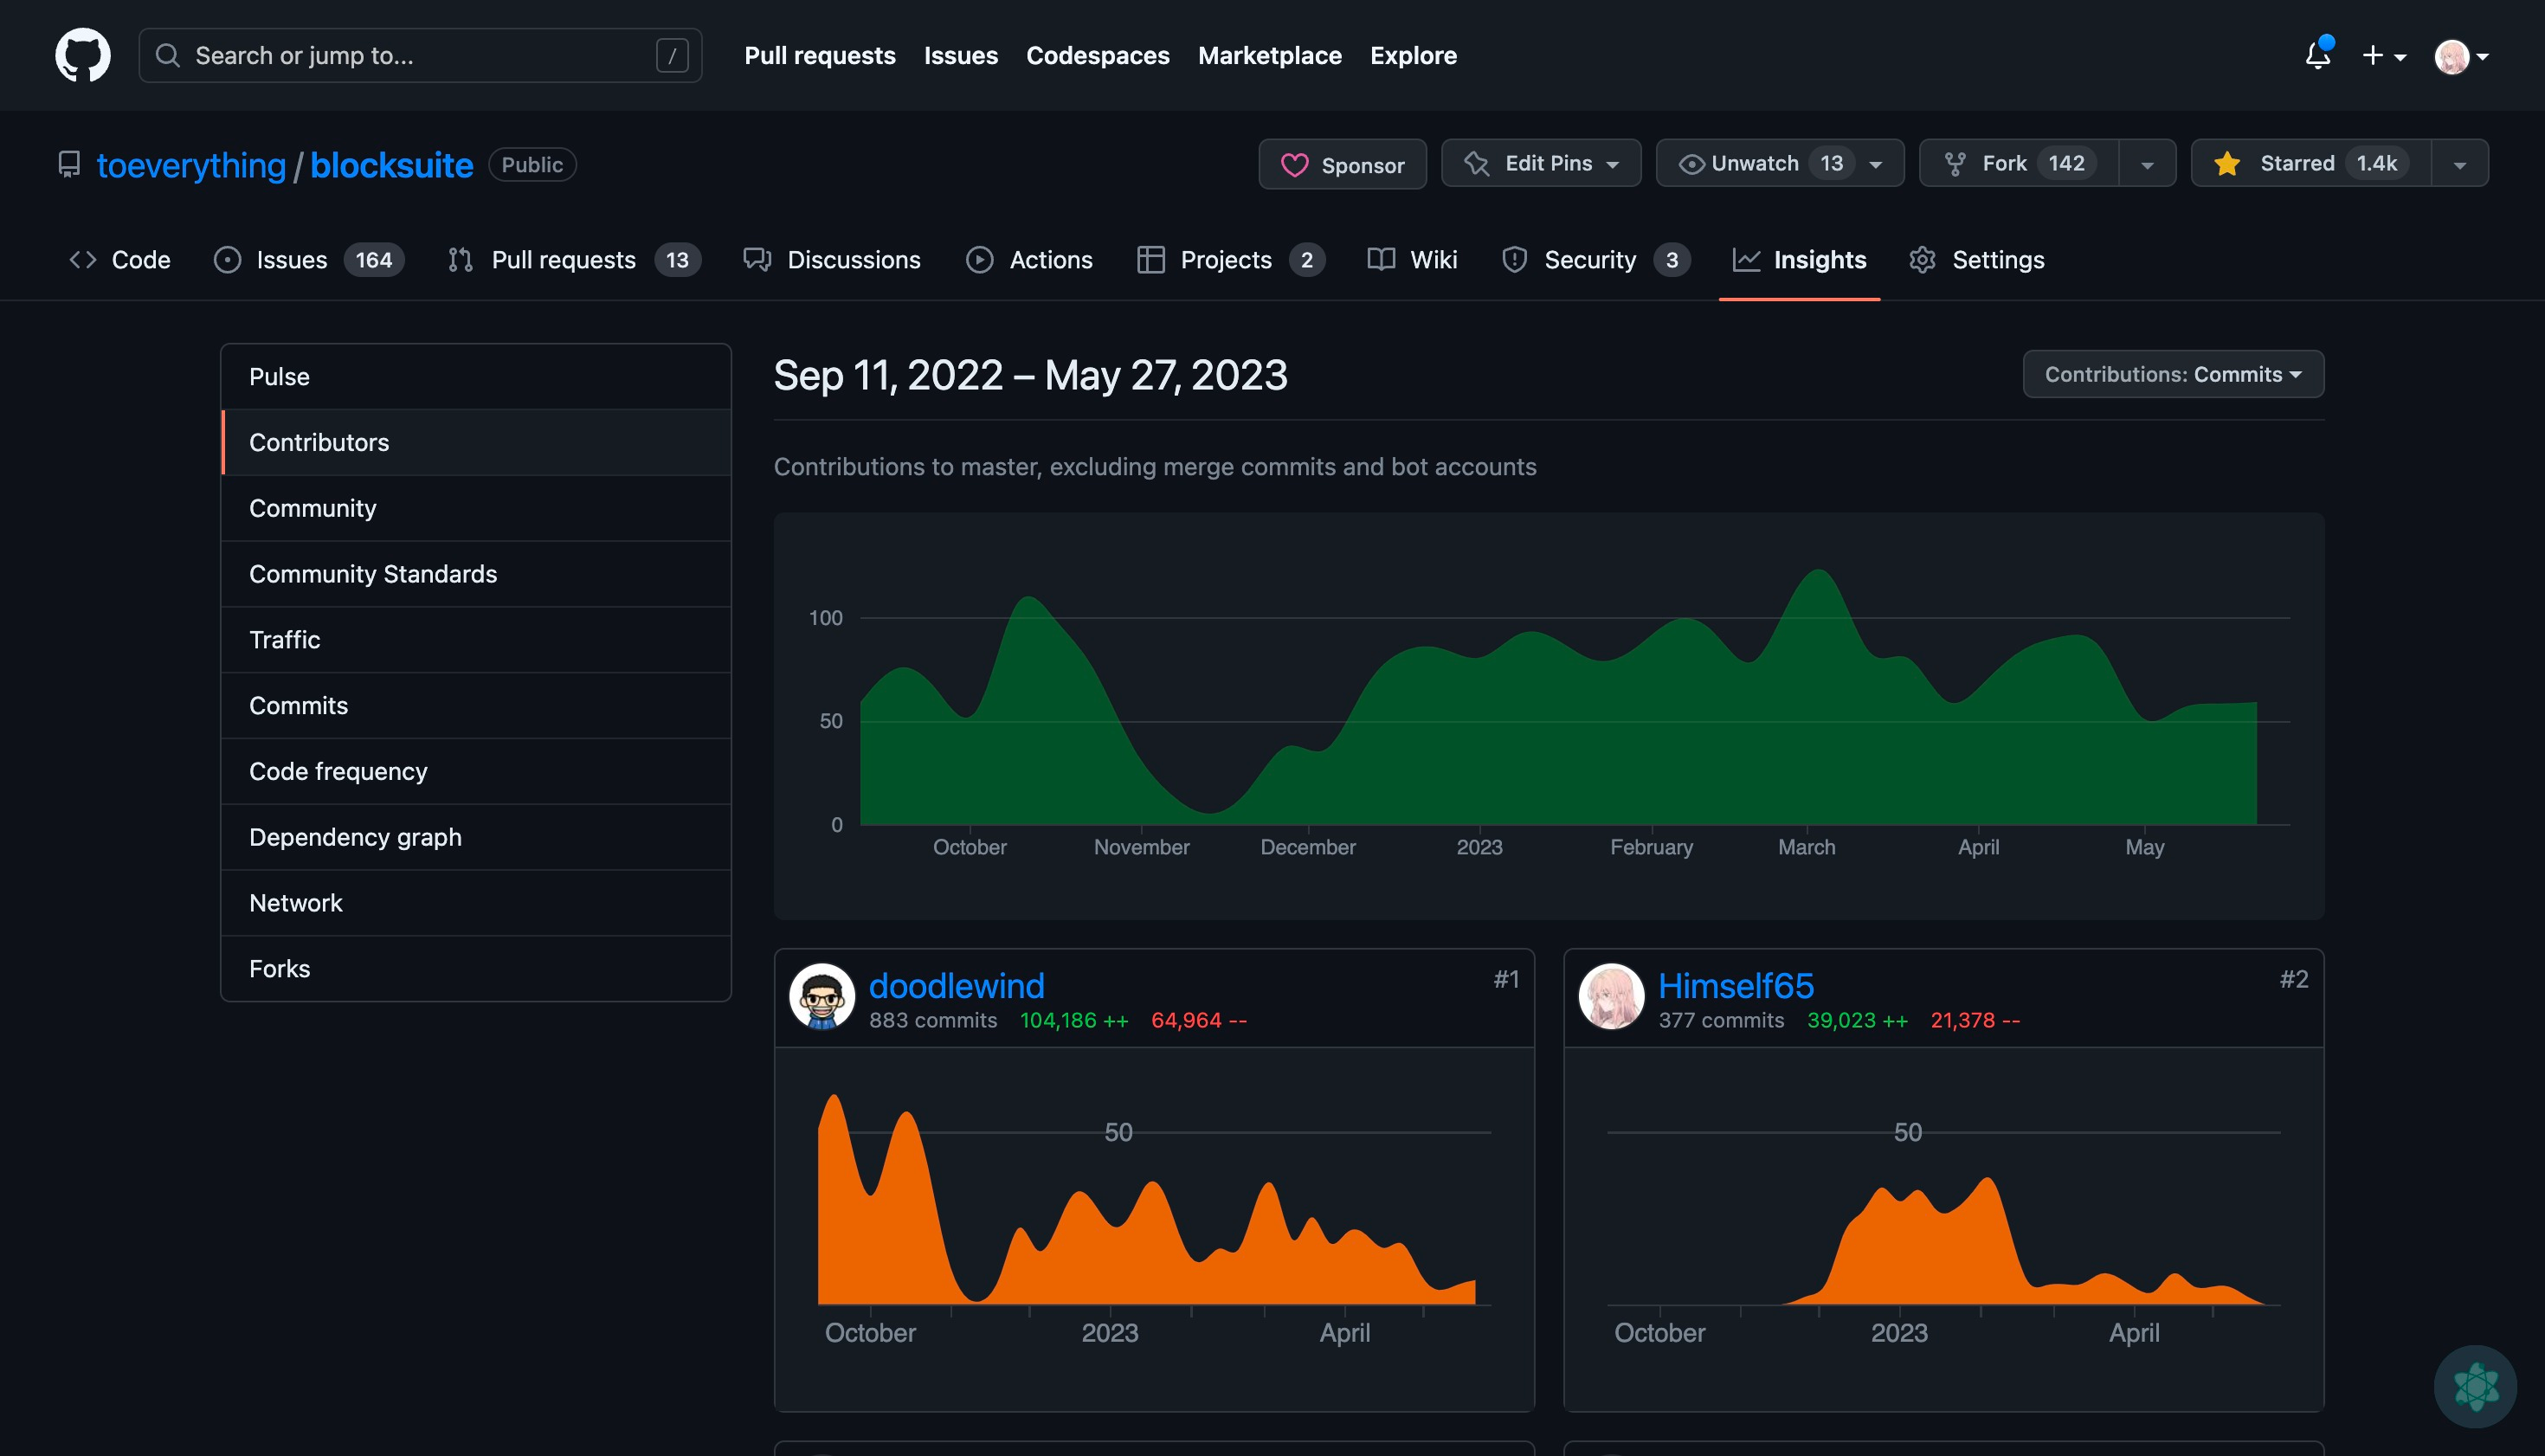Focus the Search or jump to field

point(420,55)
